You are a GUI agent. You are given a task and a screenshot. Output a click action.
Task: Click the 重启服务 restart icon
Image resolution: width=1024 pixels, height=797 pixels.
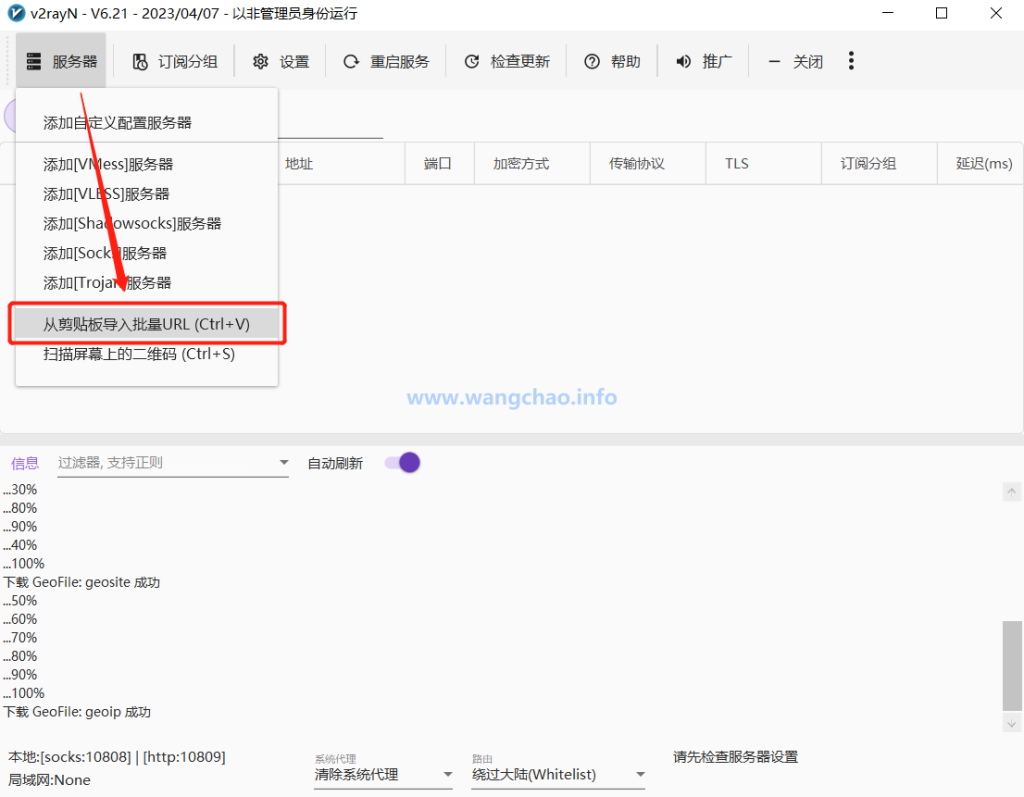pyautogui.click(x=351, y=61)
